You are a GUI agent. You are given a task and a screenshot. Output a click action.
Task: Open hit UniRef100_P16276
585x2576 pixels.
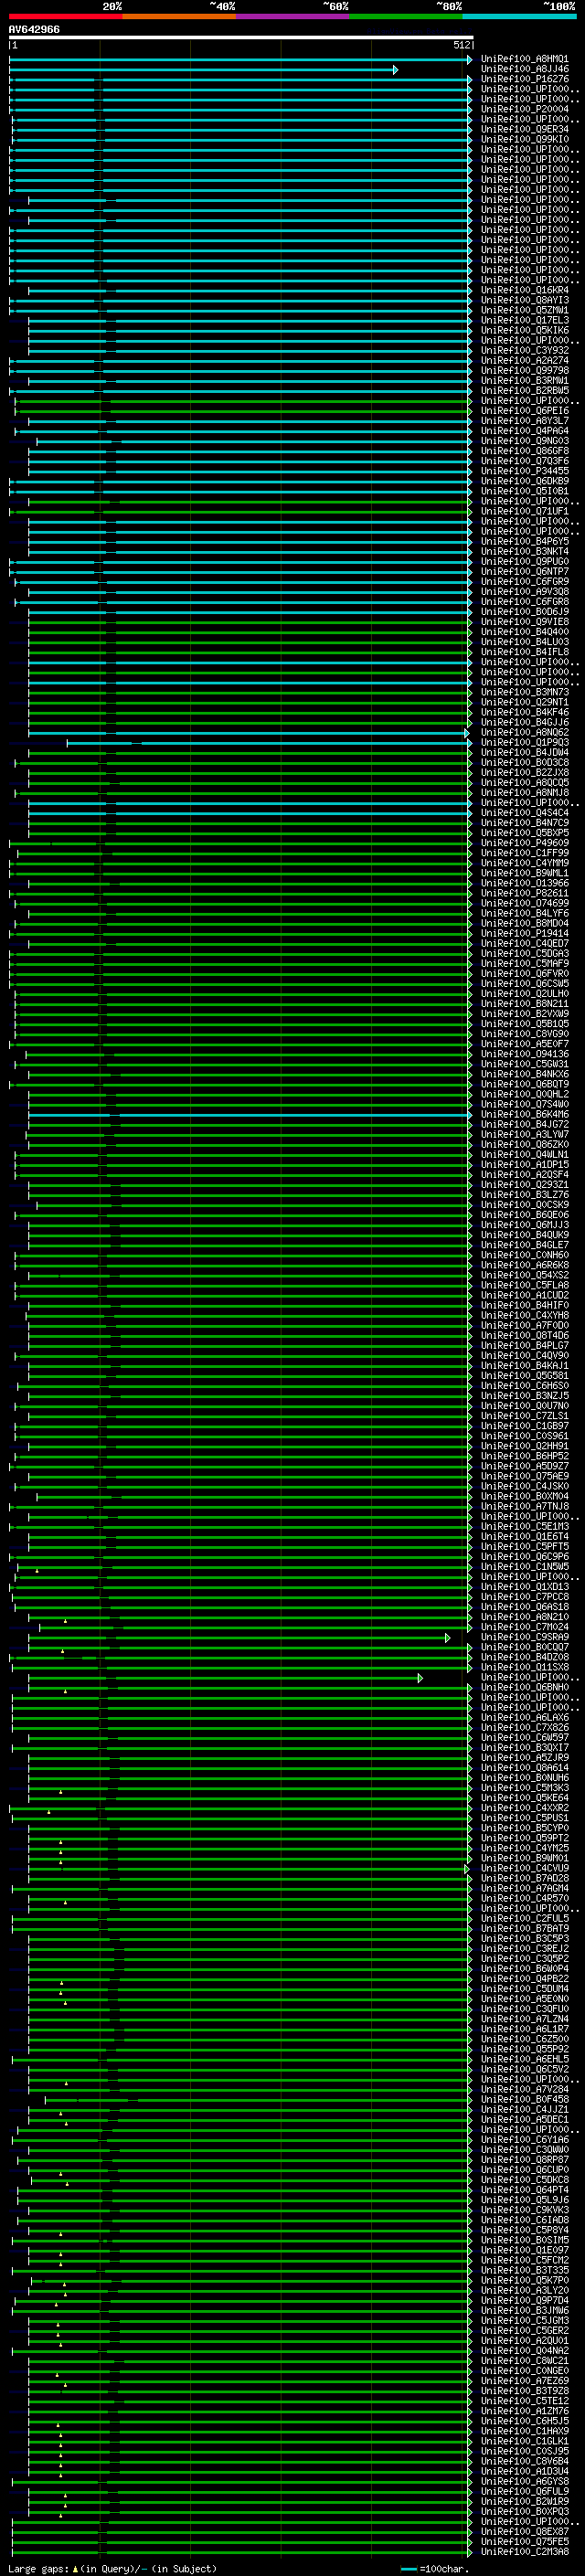tap(524, 79)
